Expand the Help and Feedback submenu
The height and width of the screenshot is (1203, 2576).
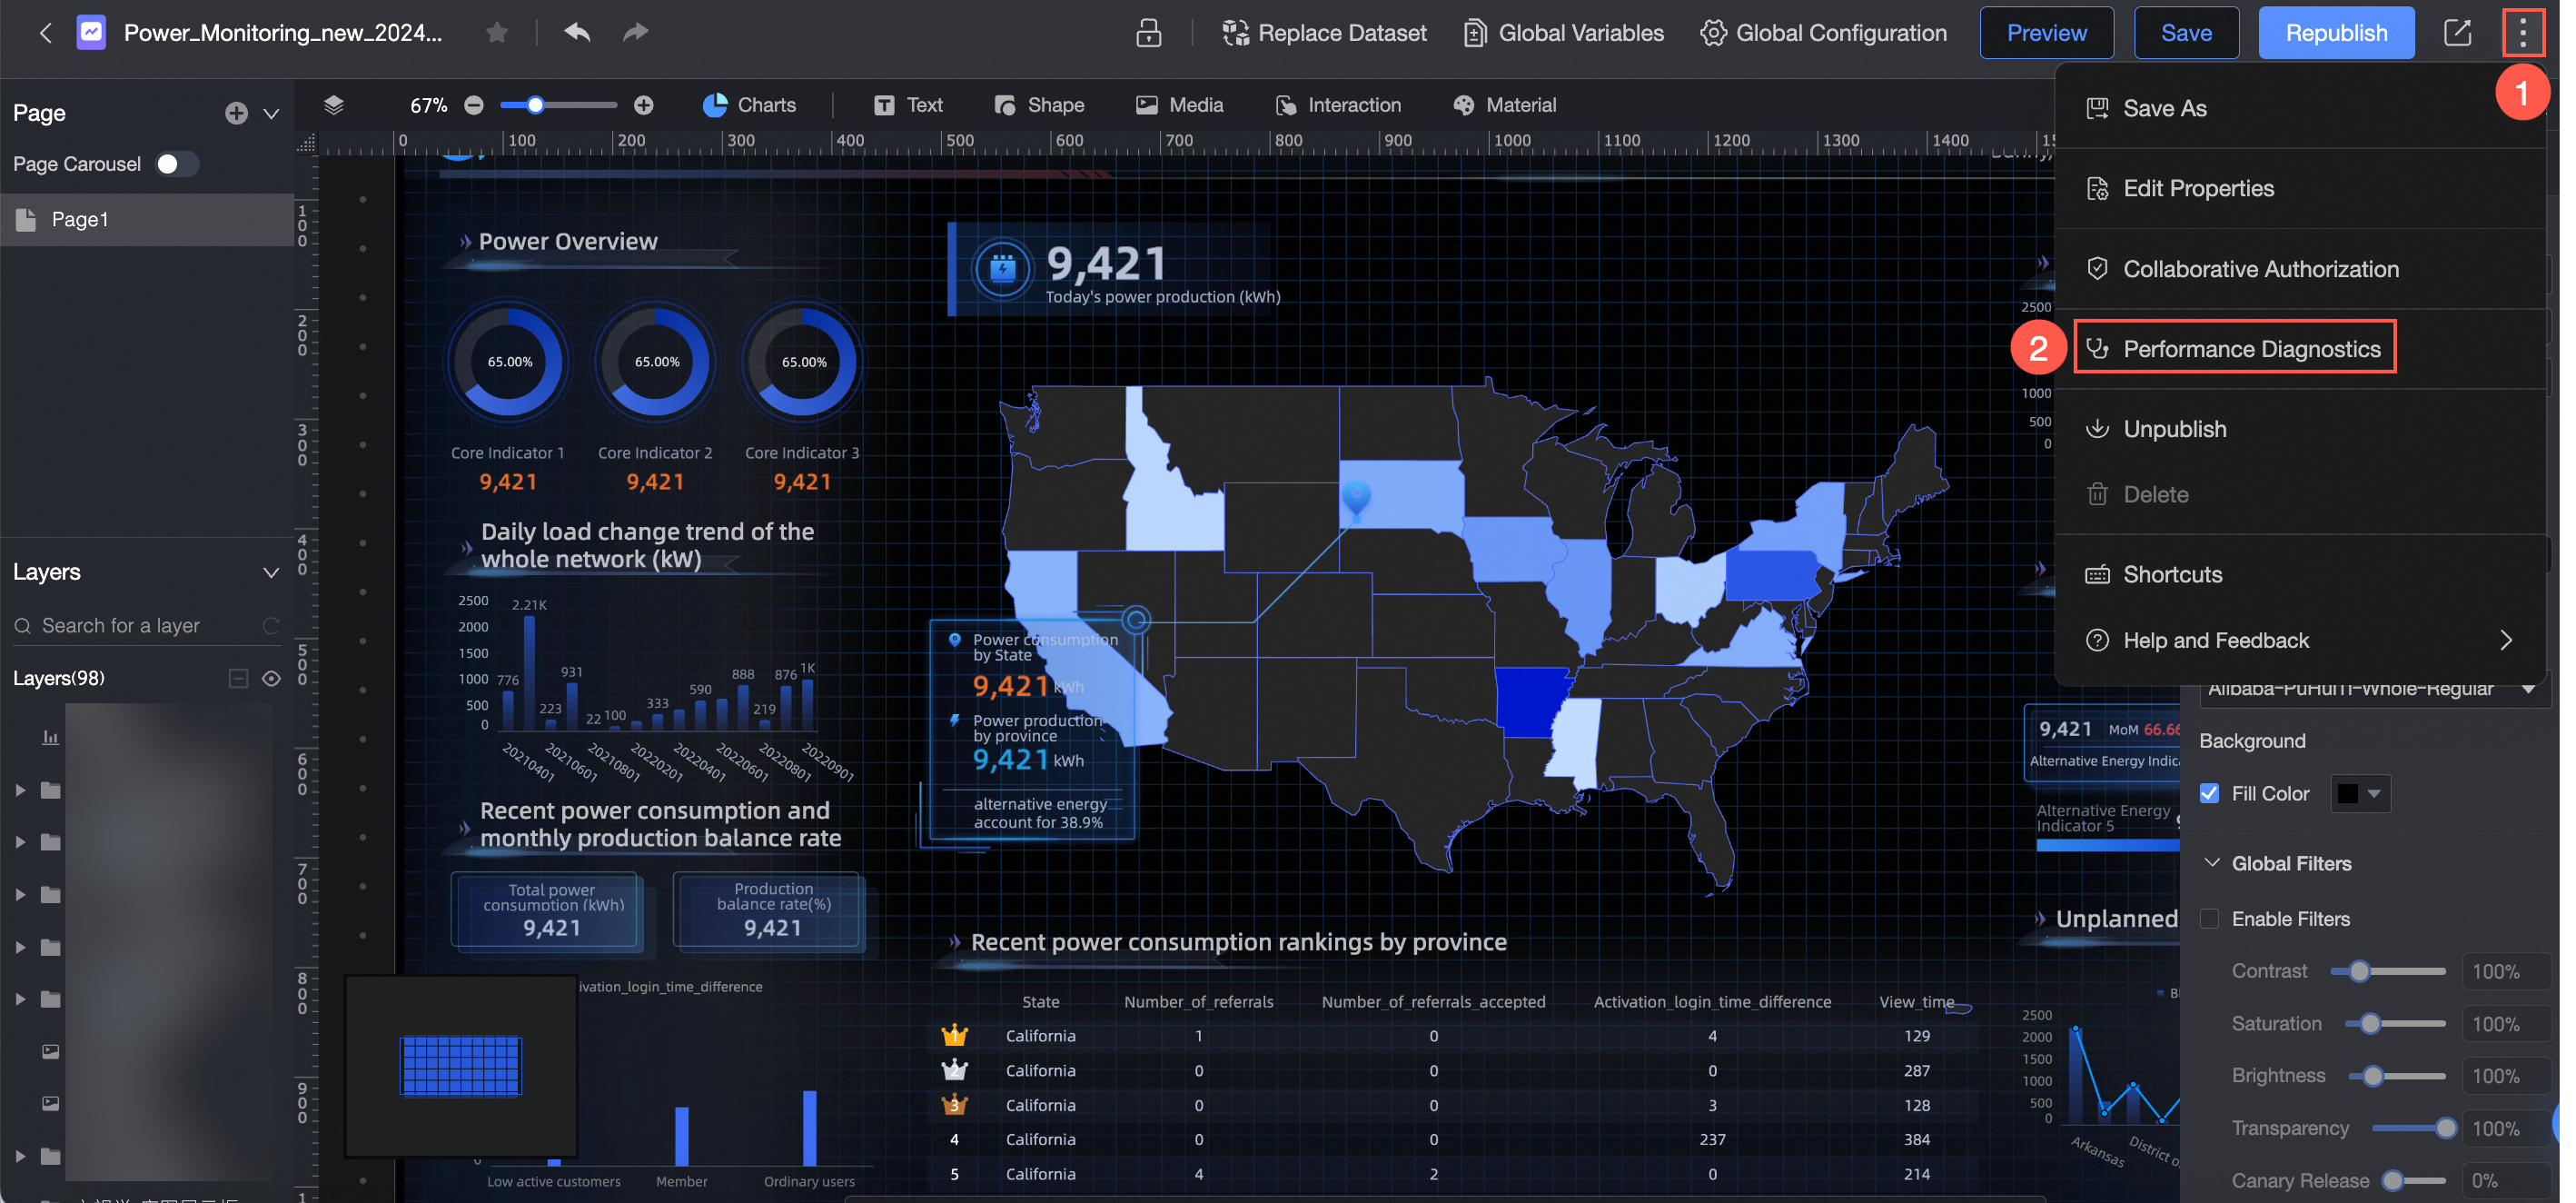pos(2505,641)
